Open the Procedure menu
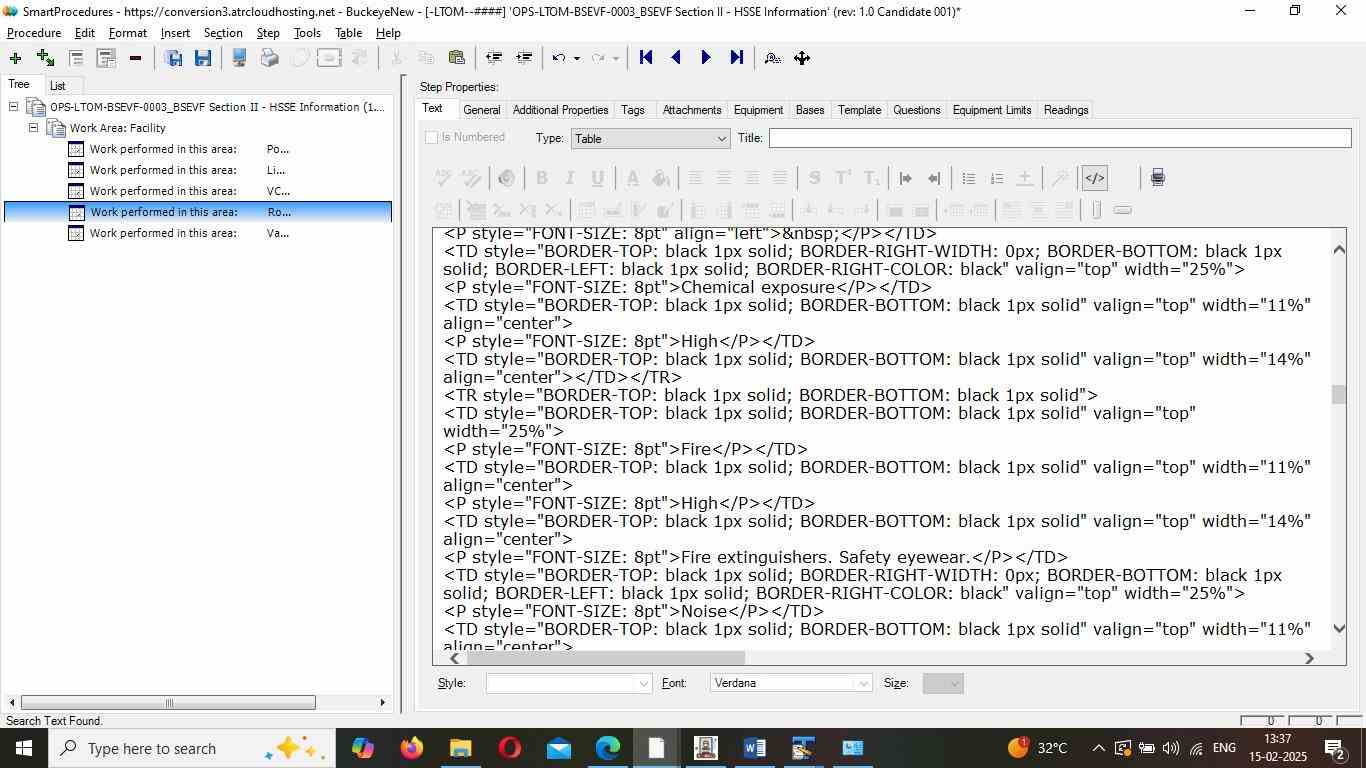1366x768 pixels. [34, 33]
